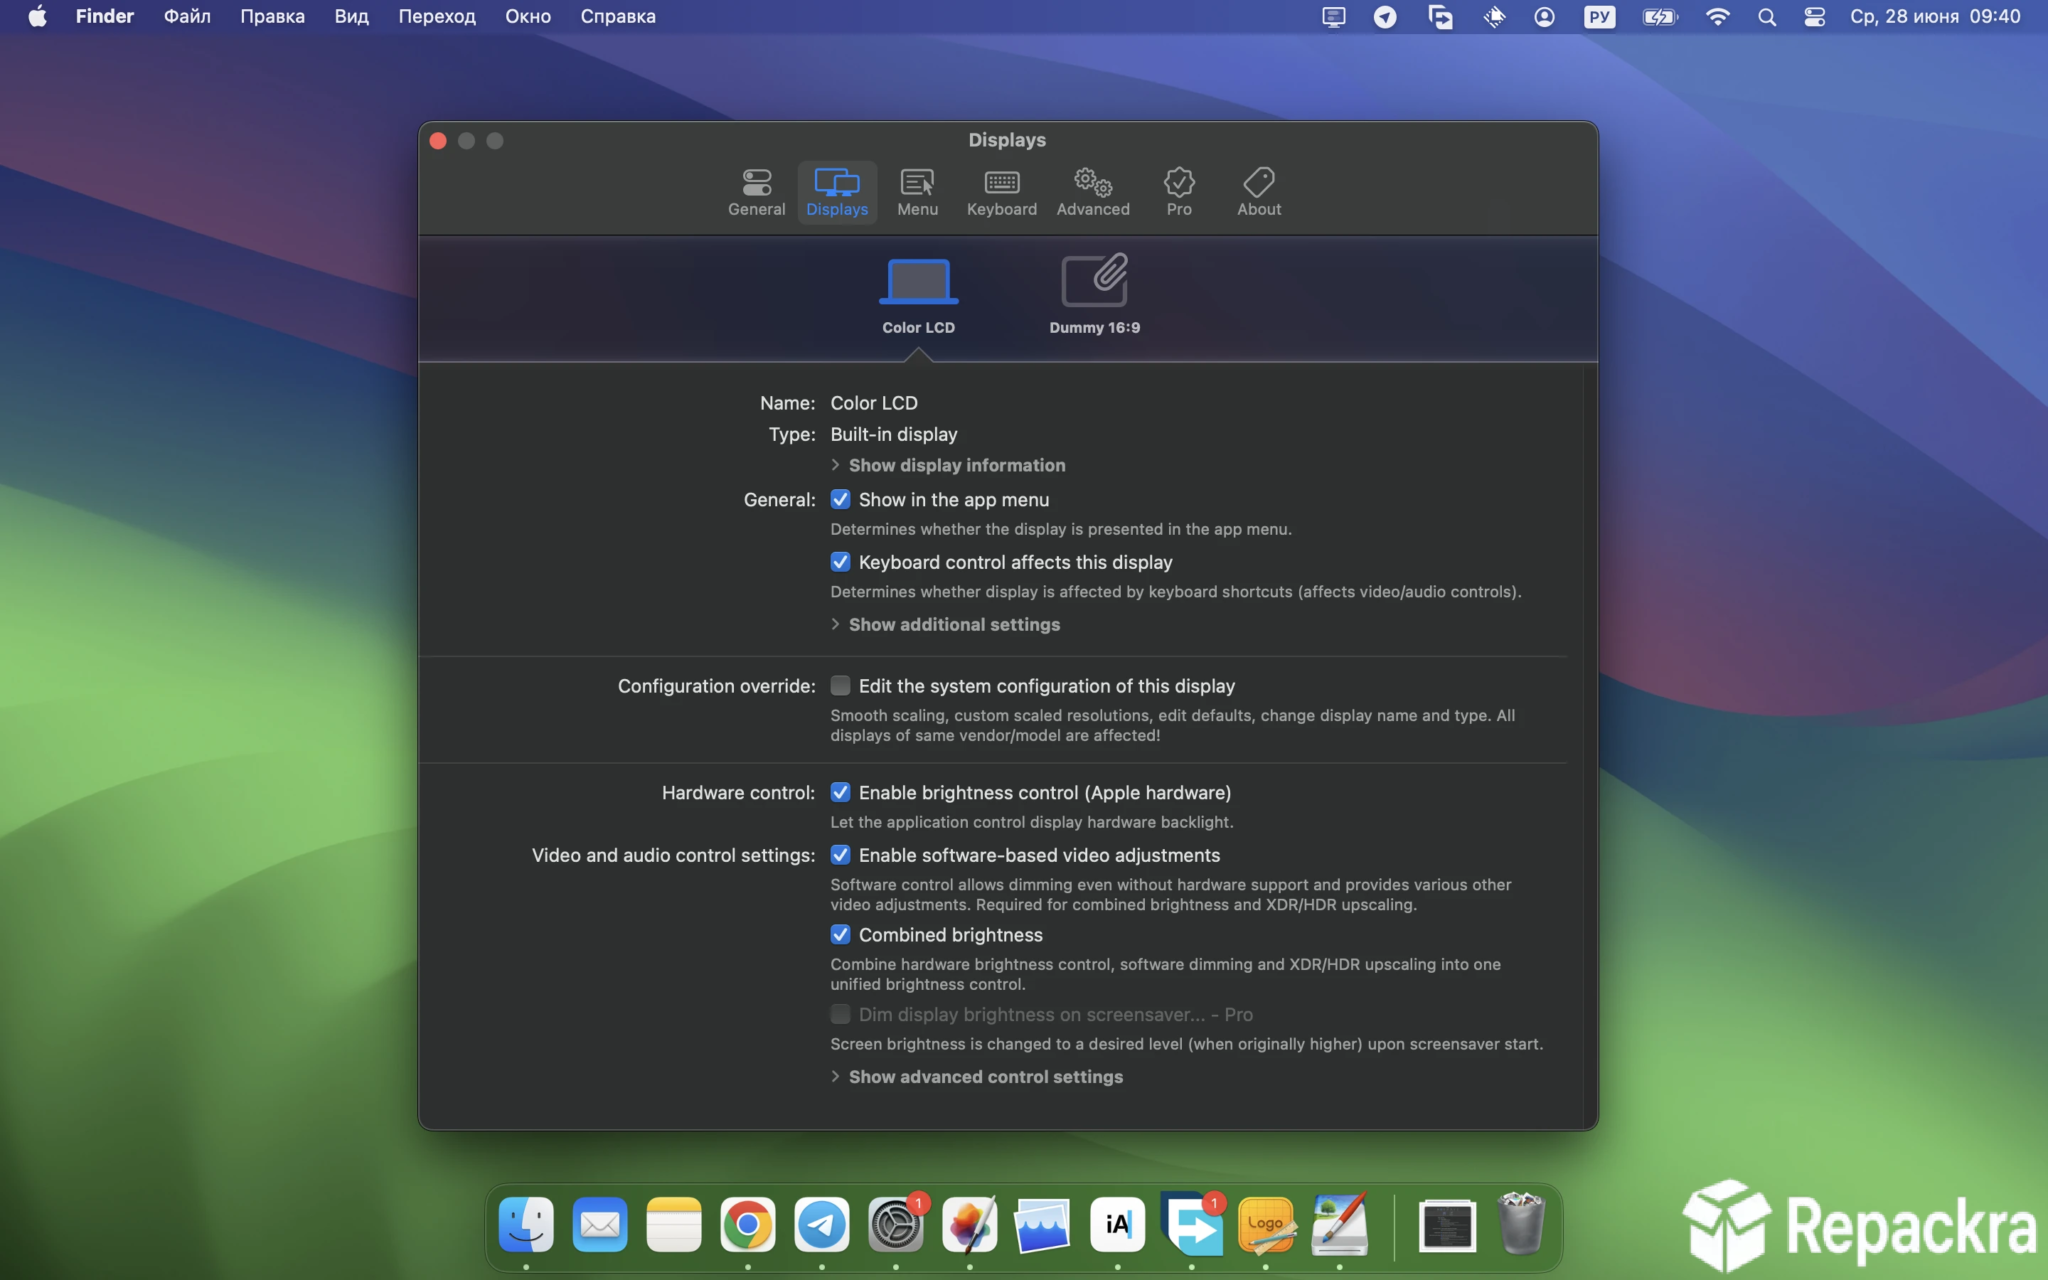Expand Show additional settings
This screenshot has height=1280, width=2048.
[x=945, y=624]
